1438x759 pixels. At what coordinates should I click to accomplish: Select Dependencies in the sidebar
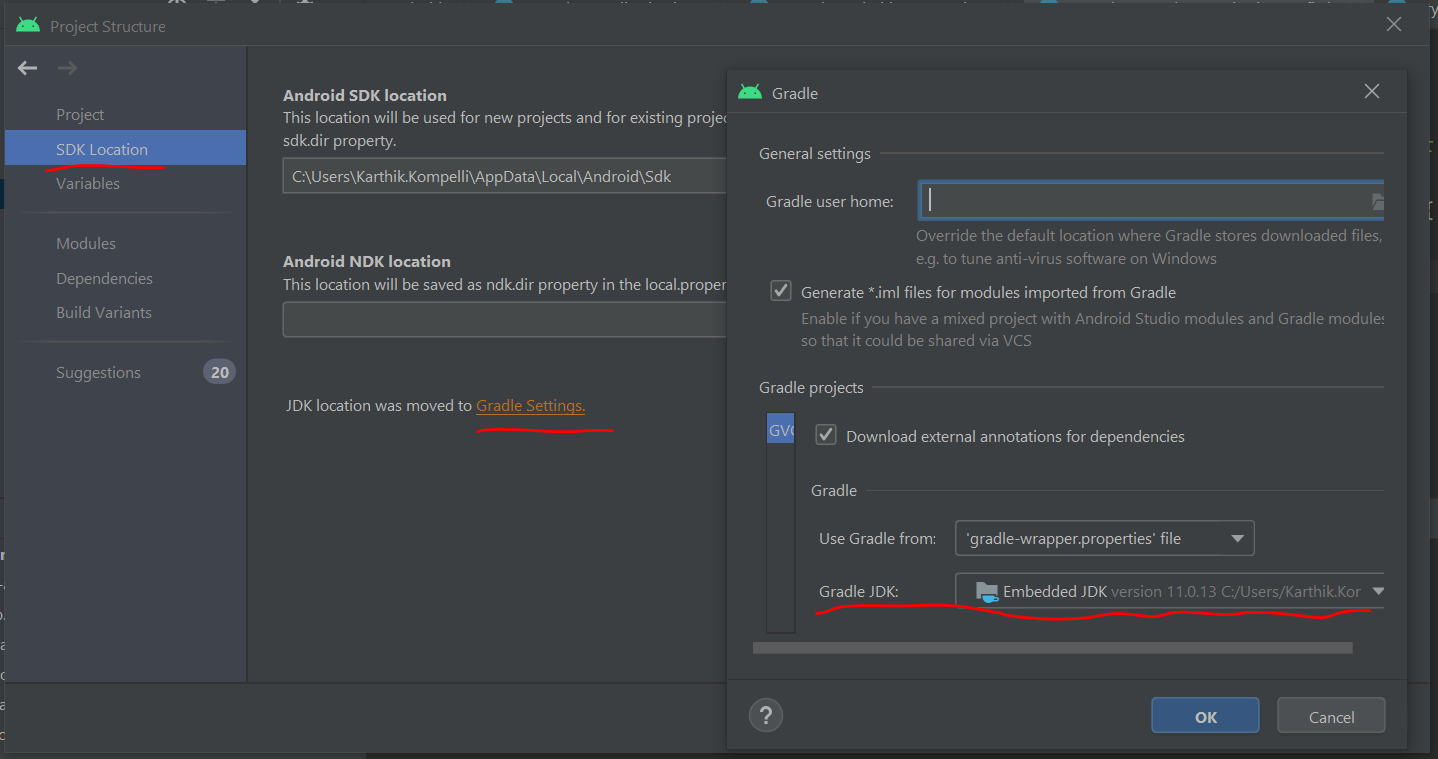(x=104, y=279)
